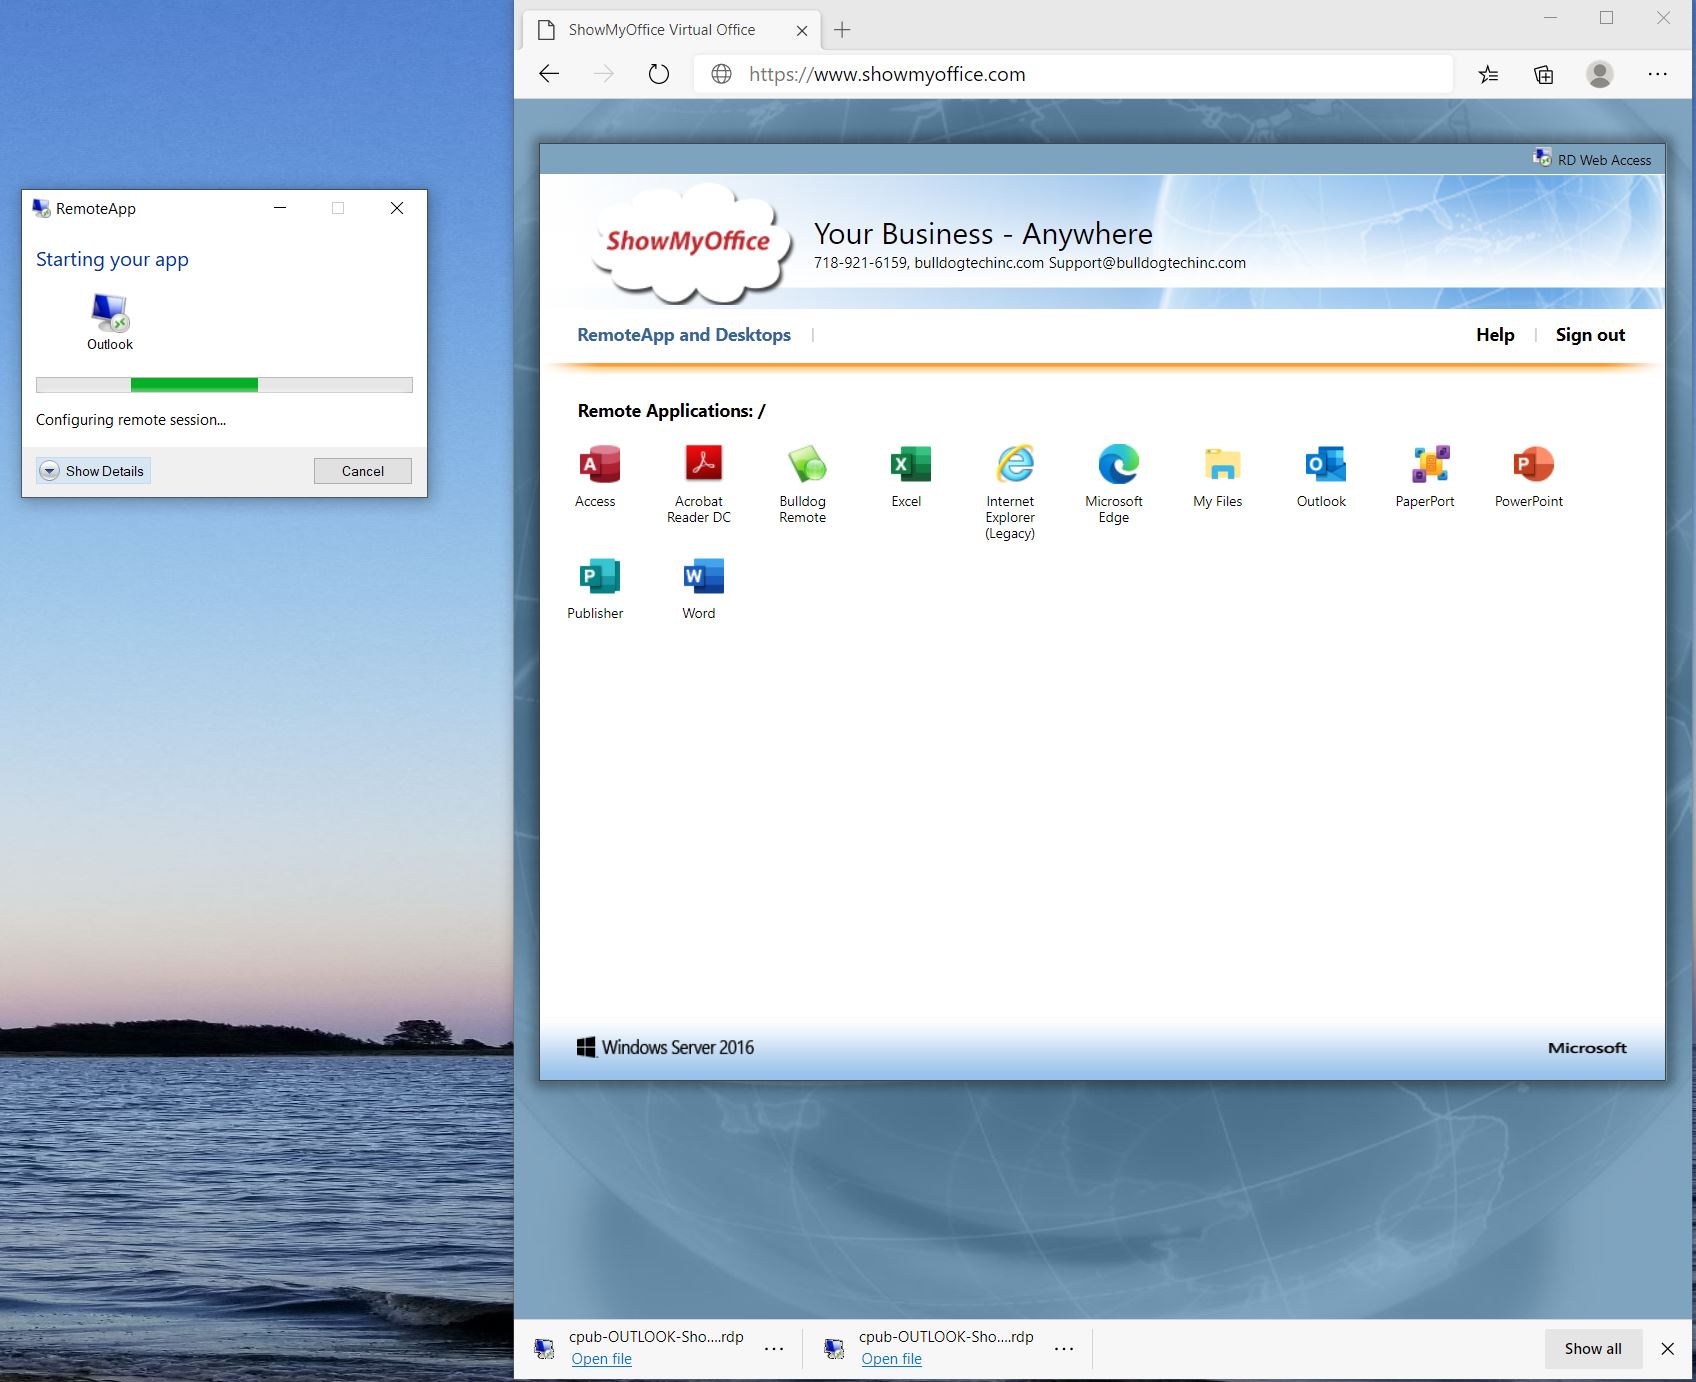
Task: Launch the Word remote application
Action: pos(700,588)
